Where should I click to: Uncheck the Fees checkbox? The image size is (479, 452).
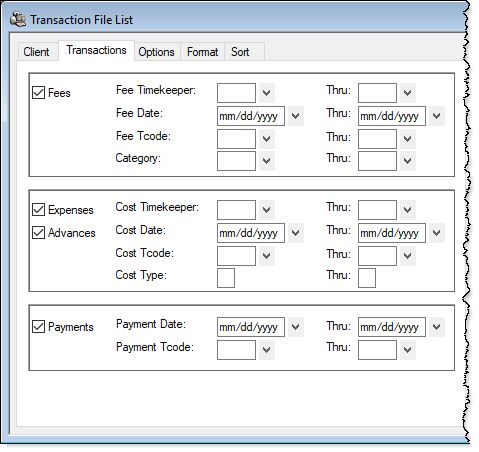[x=38, y=92]
